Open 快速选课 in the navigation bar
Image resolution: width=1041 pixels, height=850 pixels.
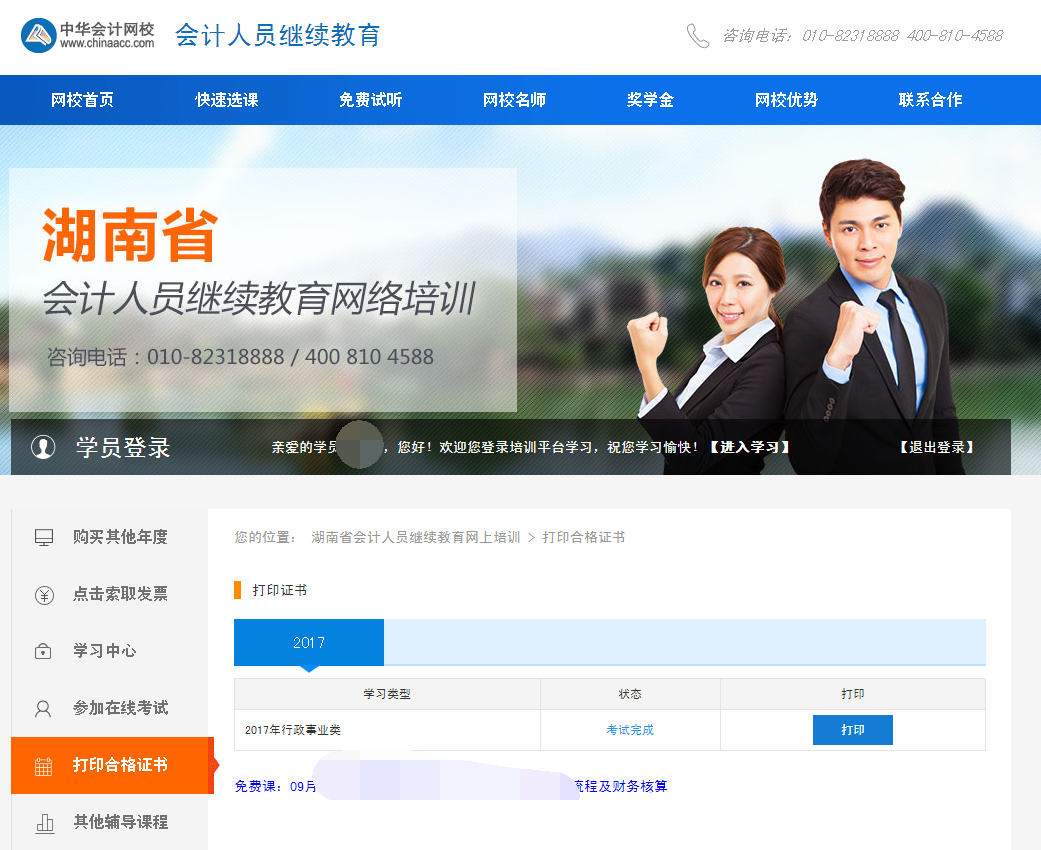pos(227,100)
